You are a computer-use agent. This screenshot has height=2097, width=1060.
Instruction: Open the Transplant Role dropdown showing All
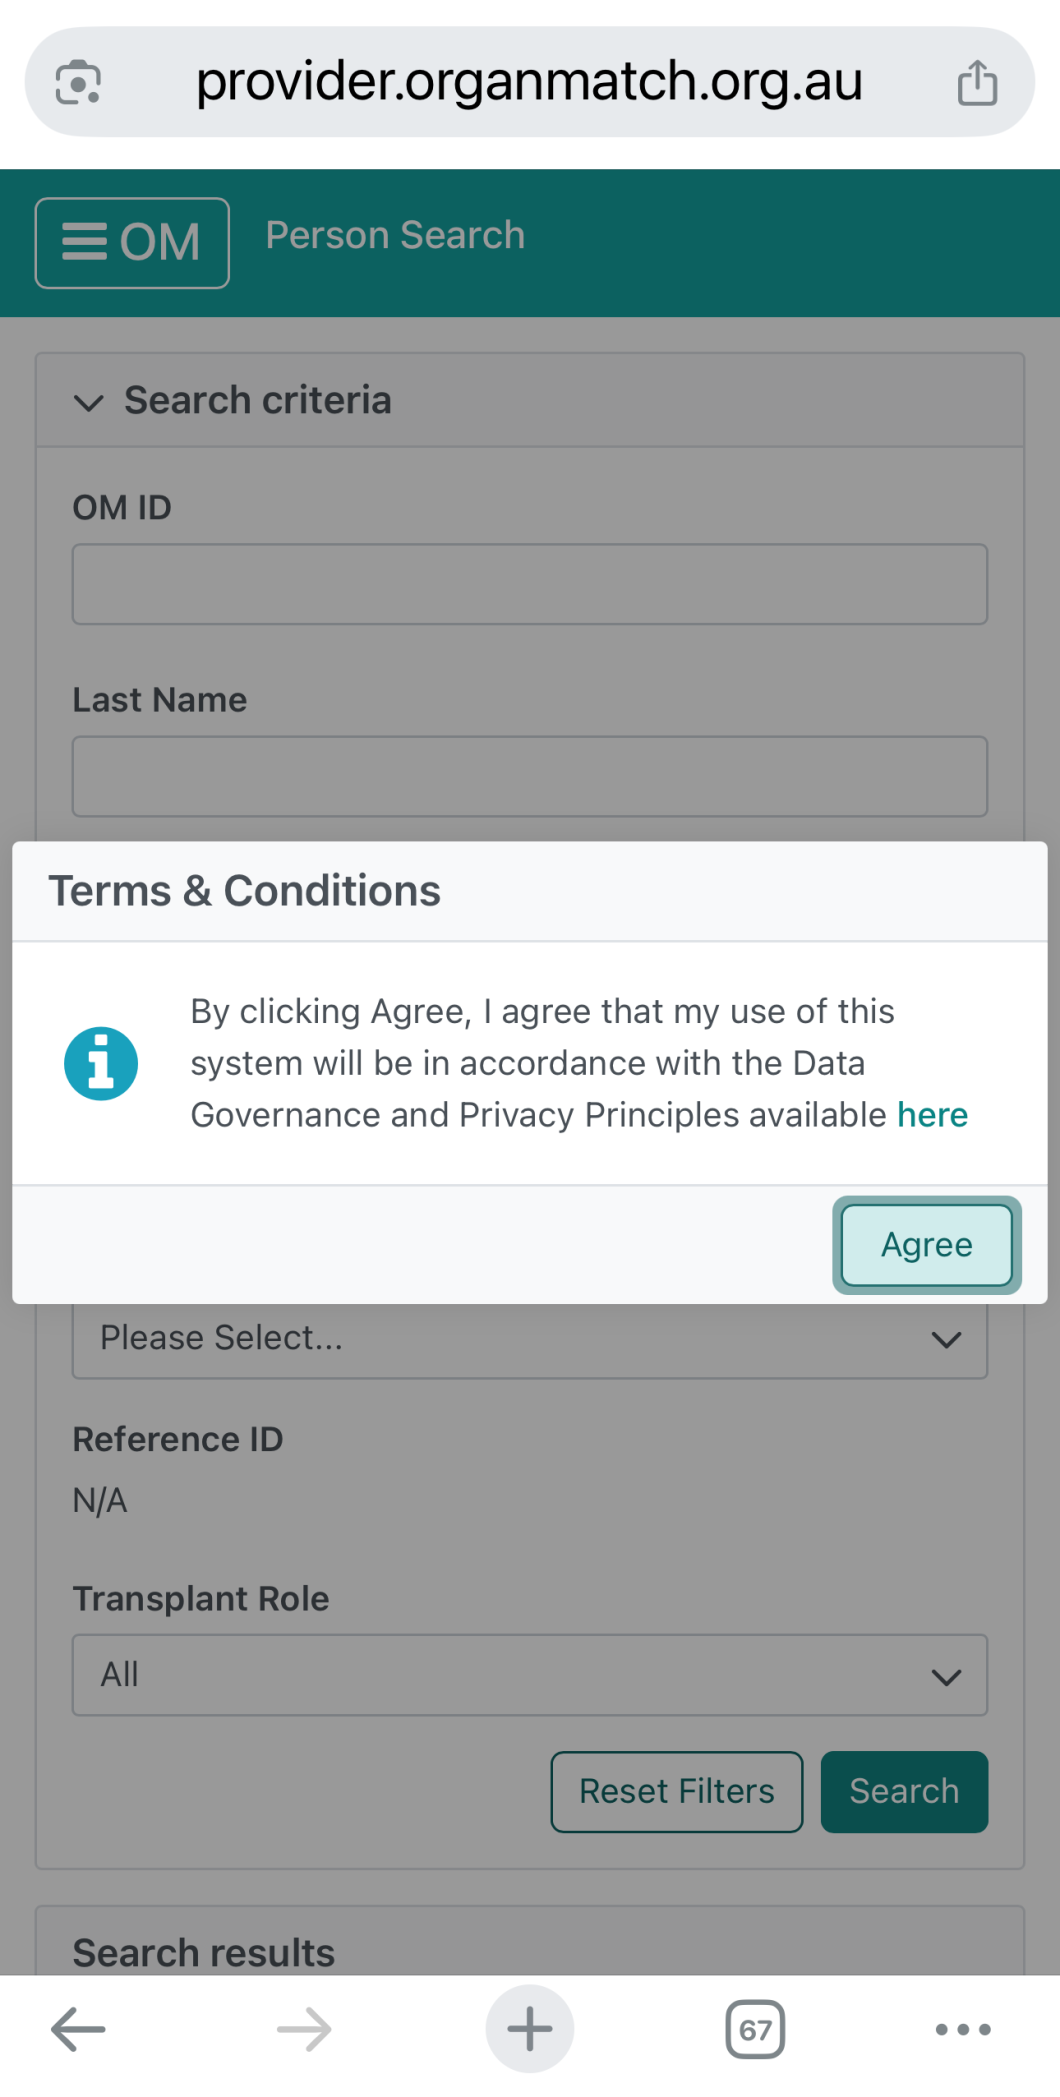click(529, 1675)
